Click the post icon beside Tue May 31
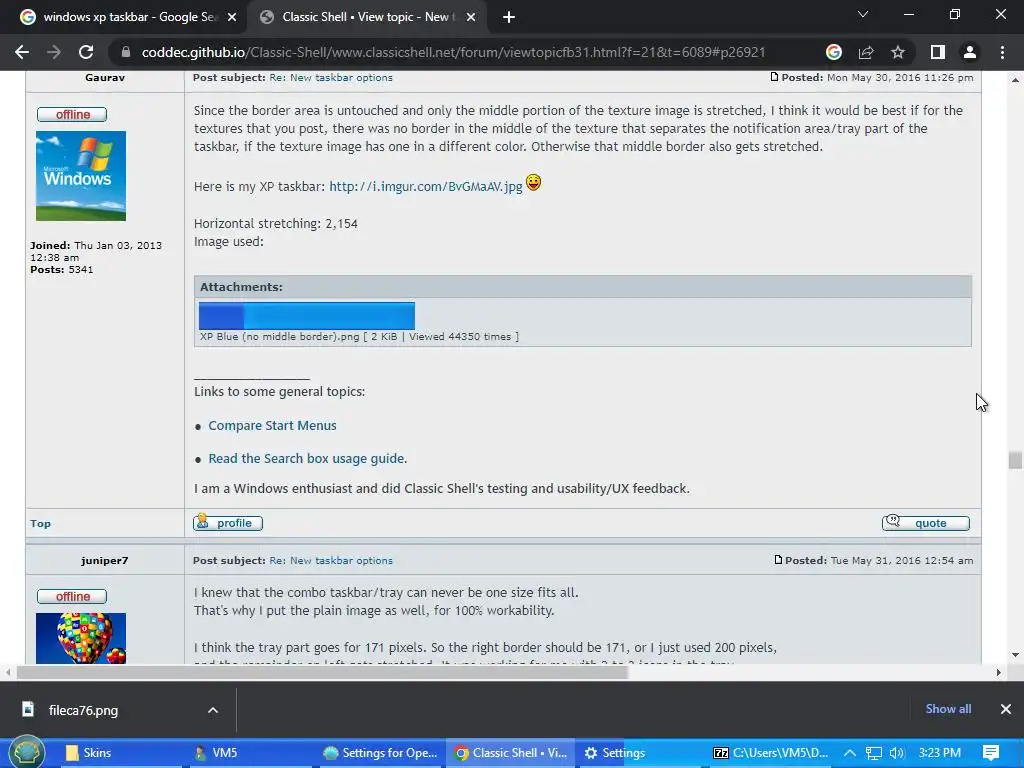The height and width of the screenshot is (768, 1024). pos(778,560)
